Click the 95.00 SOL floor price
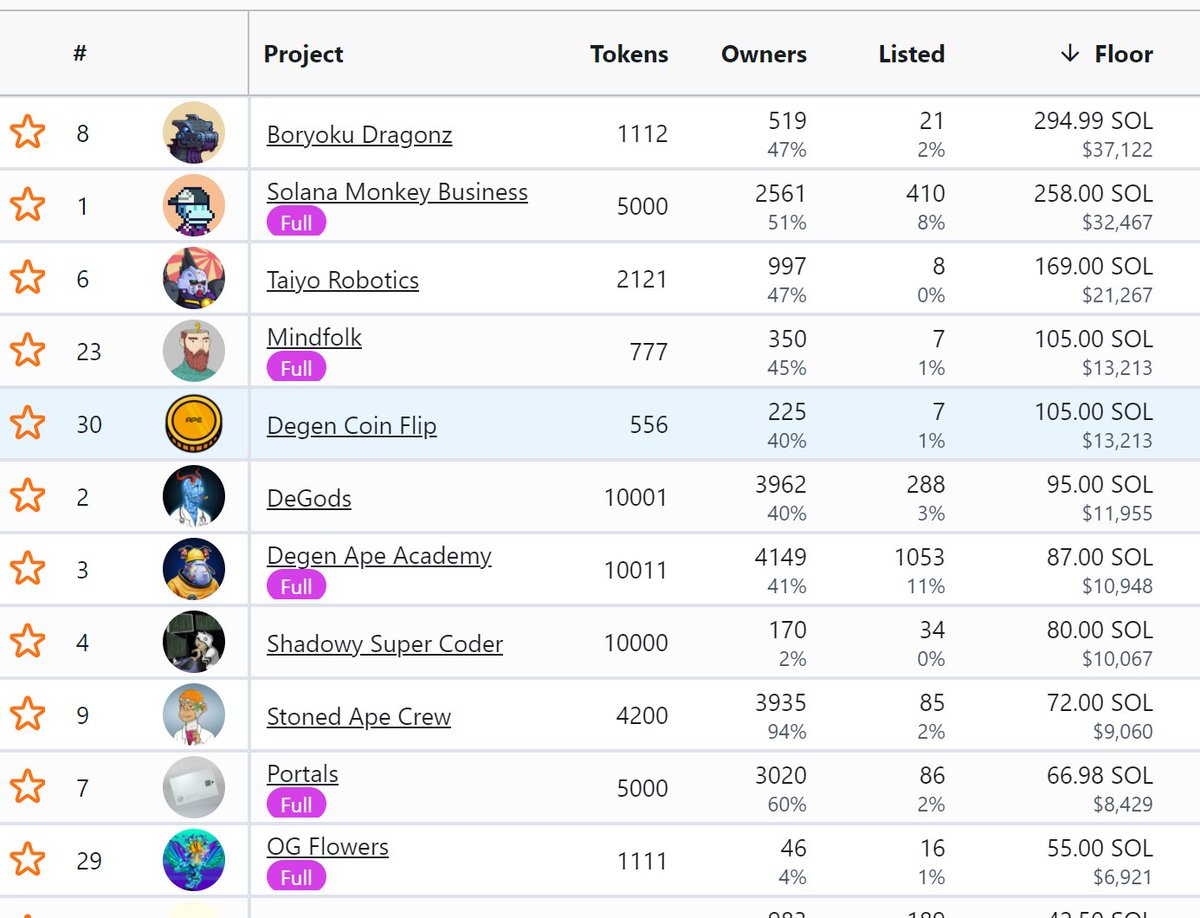The image size is (1200, 918). [1100, 485]
